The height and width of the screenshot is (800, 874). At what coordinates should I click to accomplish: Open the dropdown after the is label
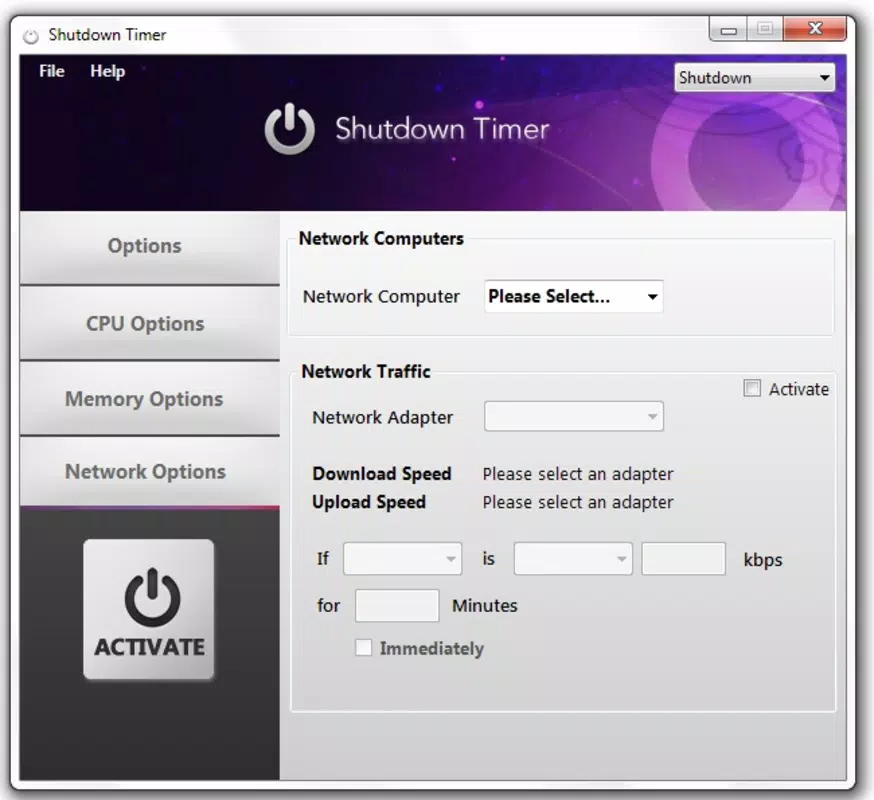tap(573, 559)
